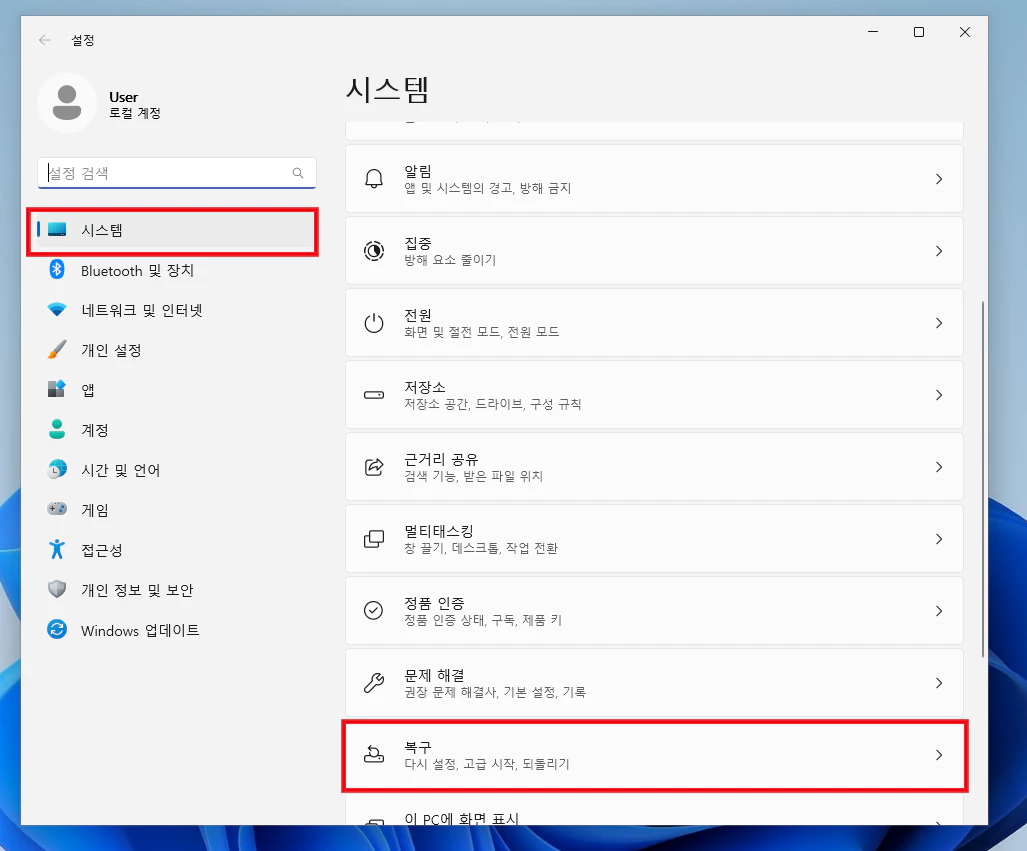
Task: Expand the 전원 settings chevron
Action: coord(938,322)
